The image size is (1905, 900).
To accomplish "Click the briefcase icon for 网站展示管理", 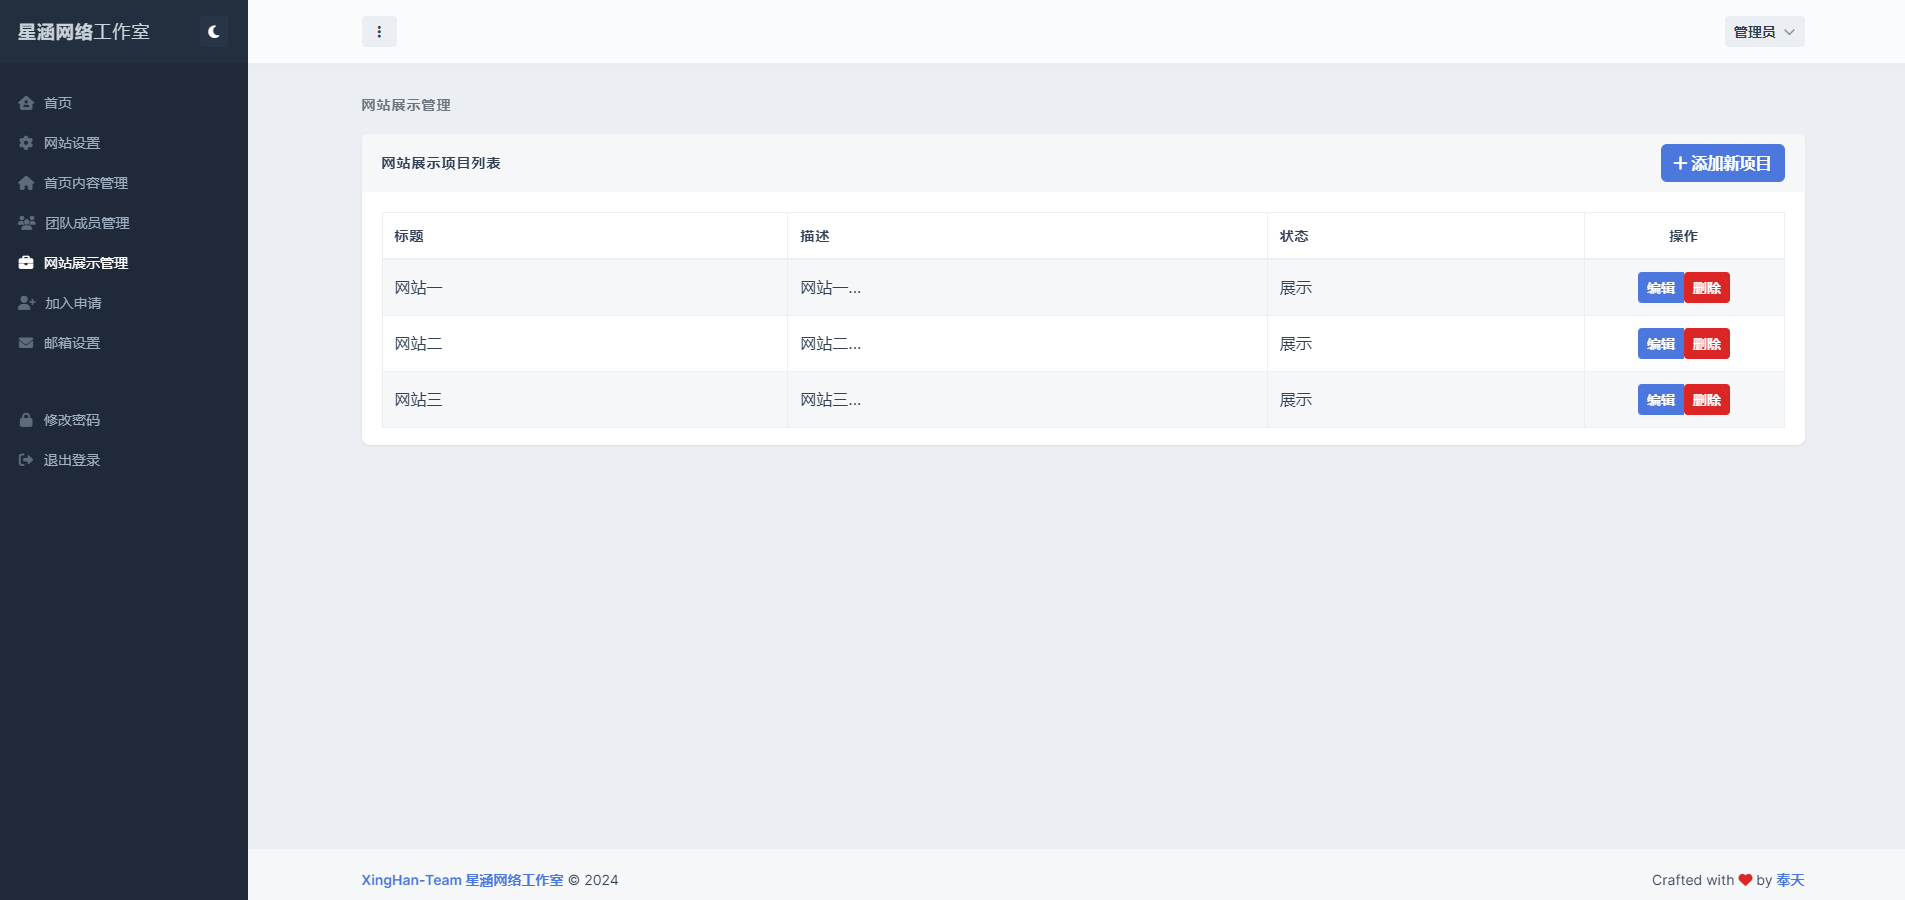I will click(26, 263).
